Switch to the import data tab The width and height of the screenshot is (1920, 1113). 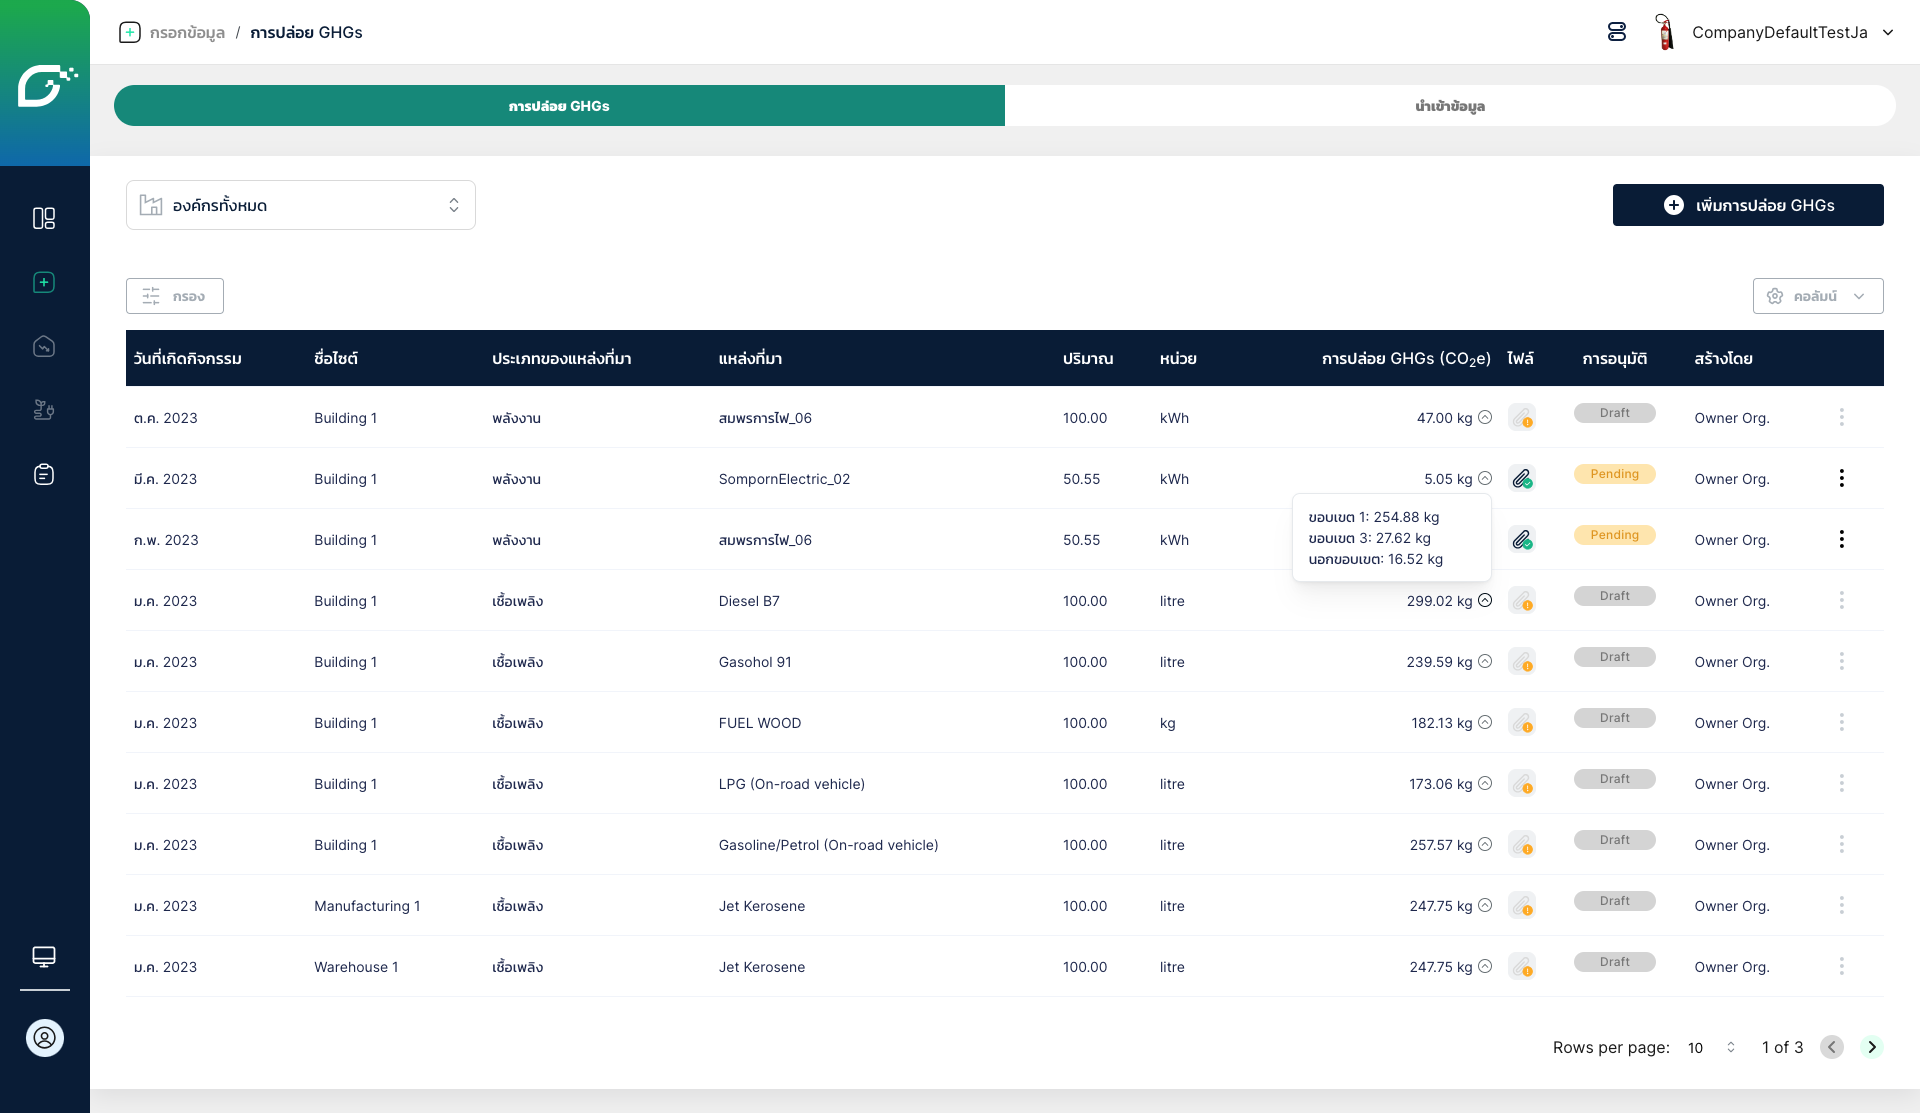click(x=1449, y=106)
